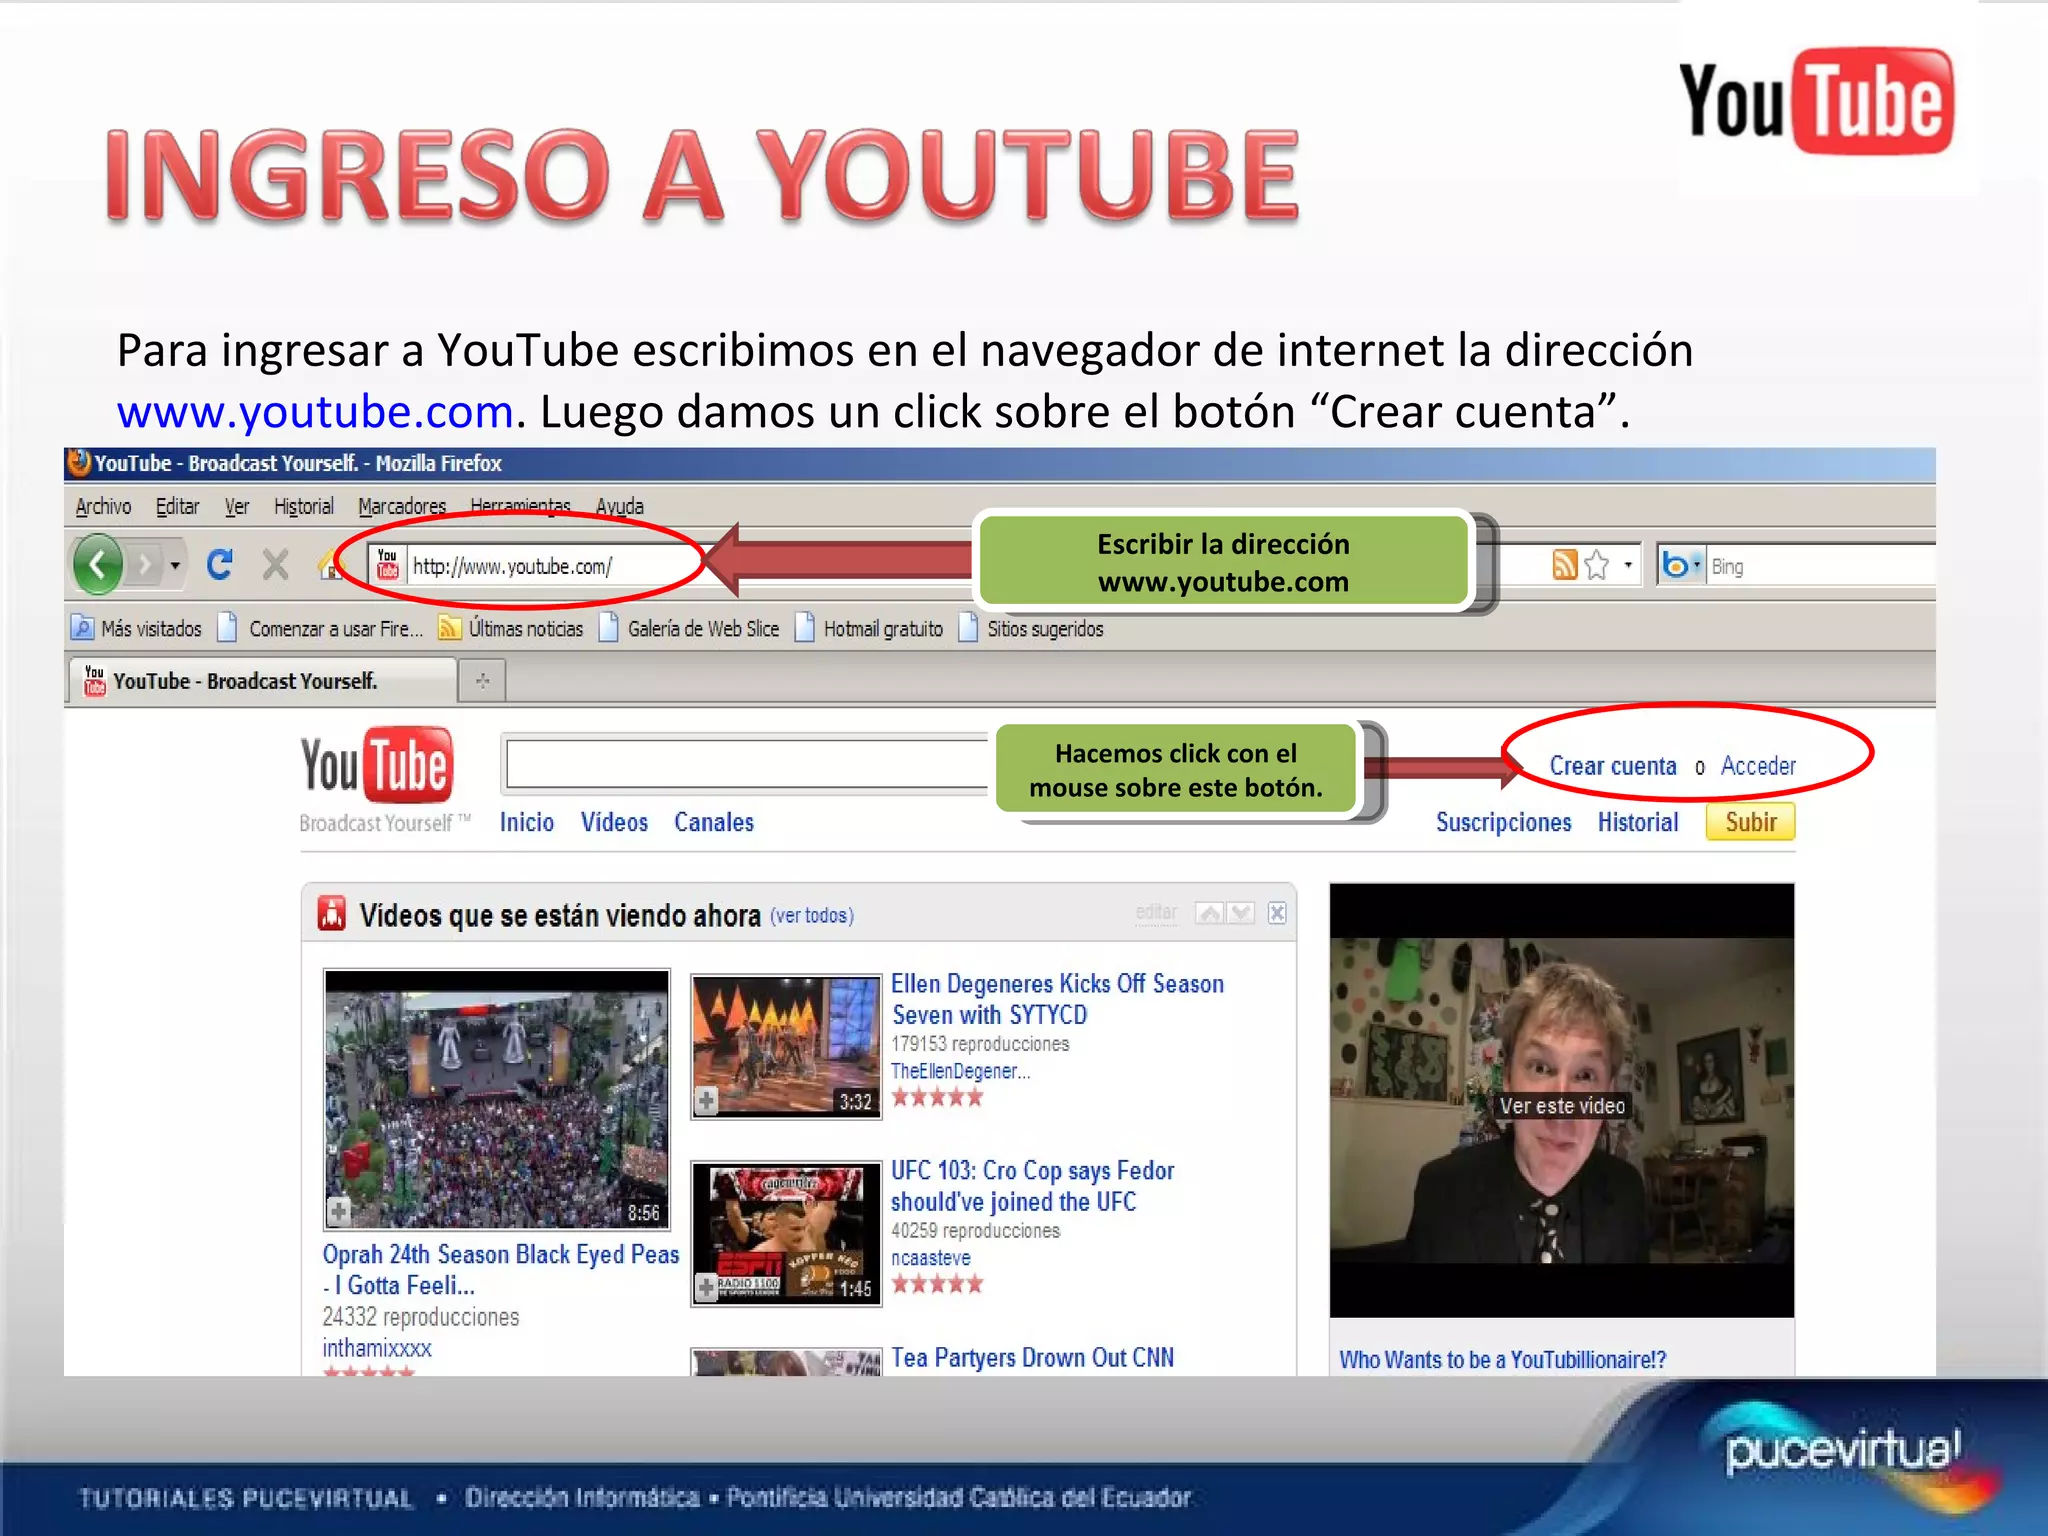Click the forward navigation arrow
The width and height of the screenshot is (2048, 1536).
[145, 566]
